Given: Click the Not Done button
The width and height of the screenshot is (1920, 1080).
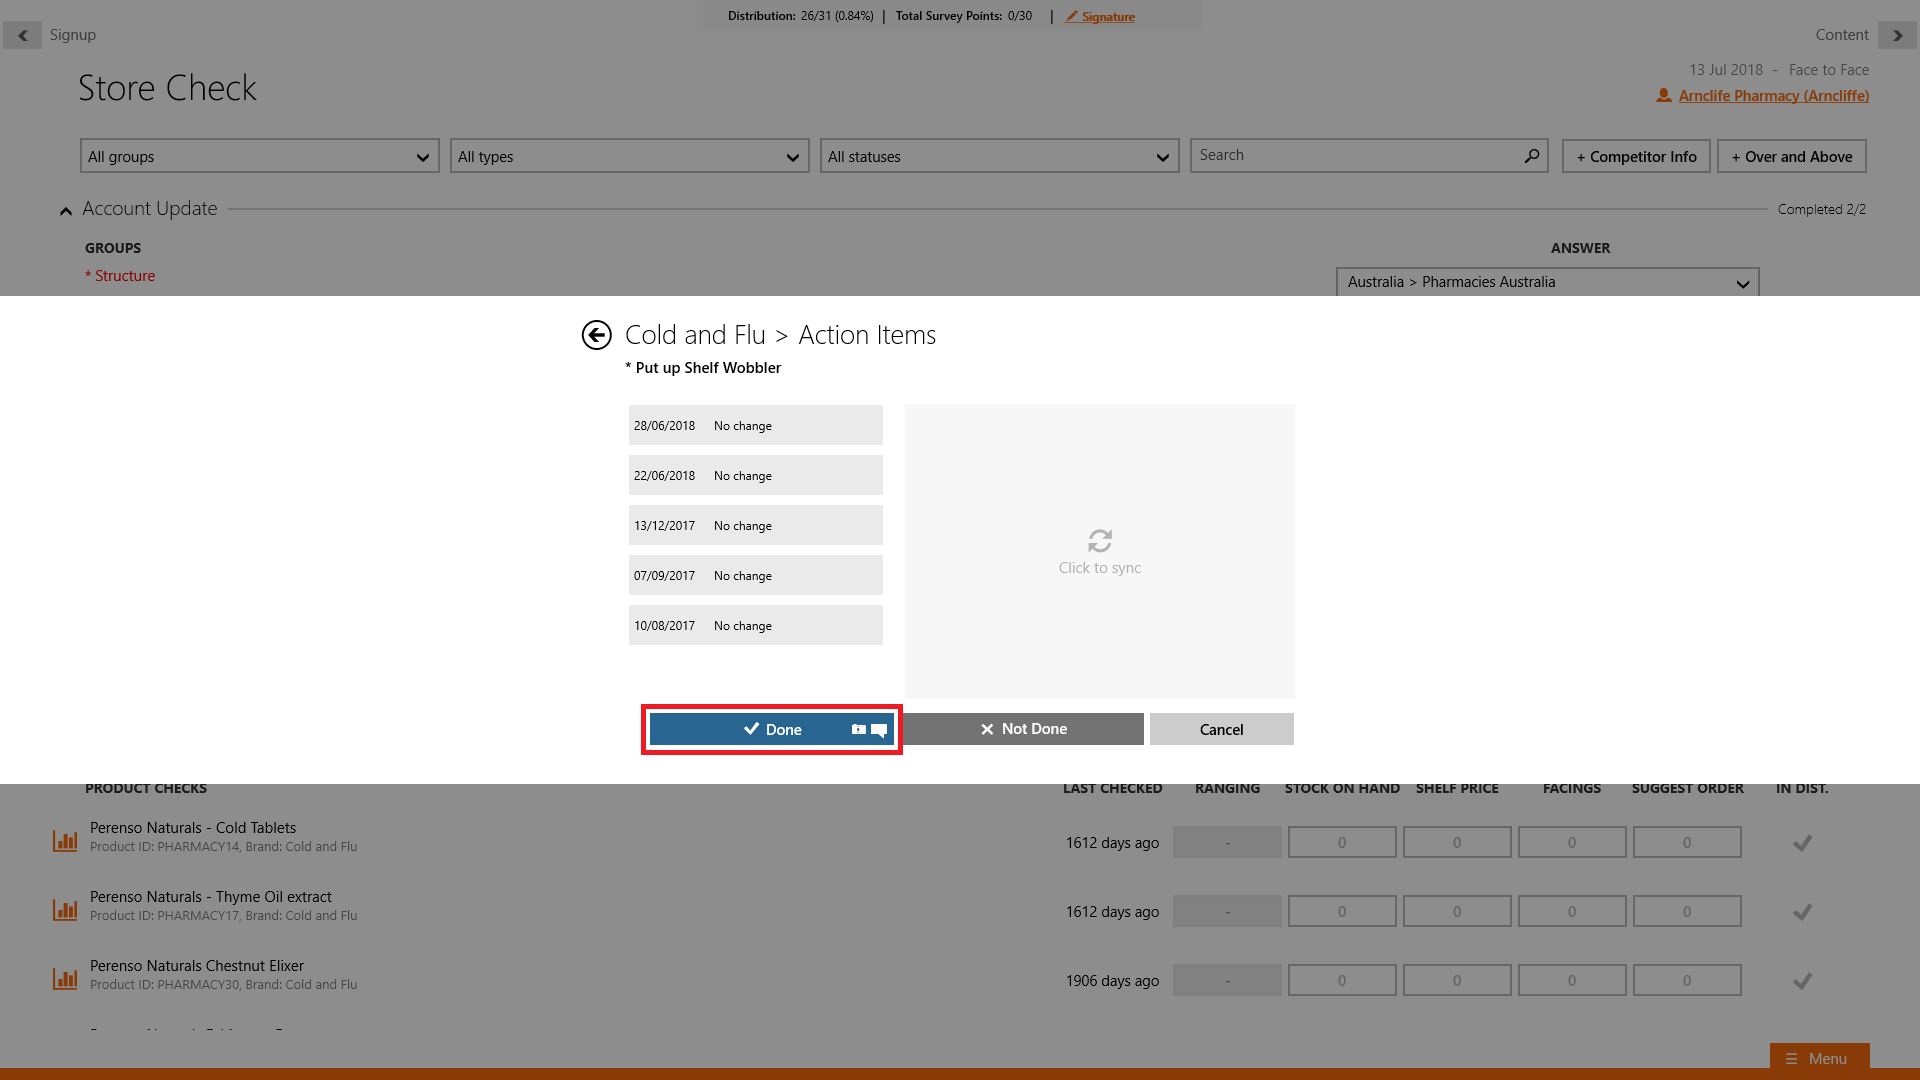Looking at the screenshot, I should click(x=1023, y=729).
